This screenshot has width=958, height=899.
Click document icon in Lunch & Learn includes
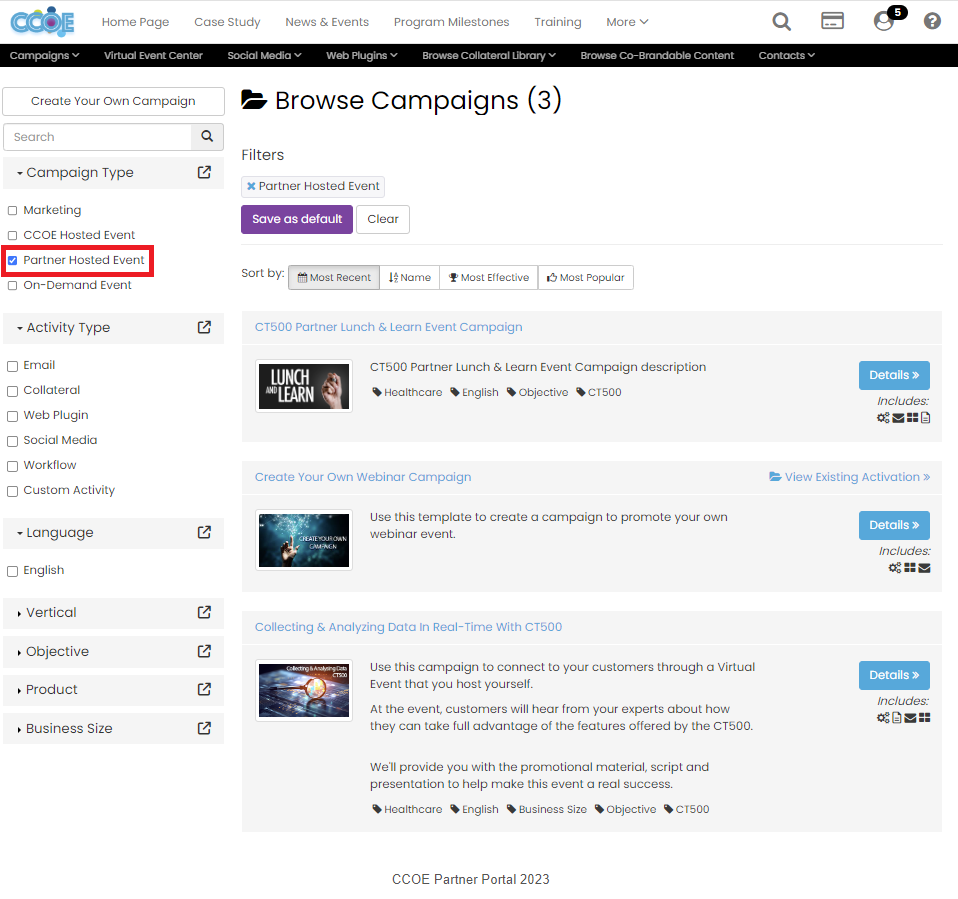[926, 418]
